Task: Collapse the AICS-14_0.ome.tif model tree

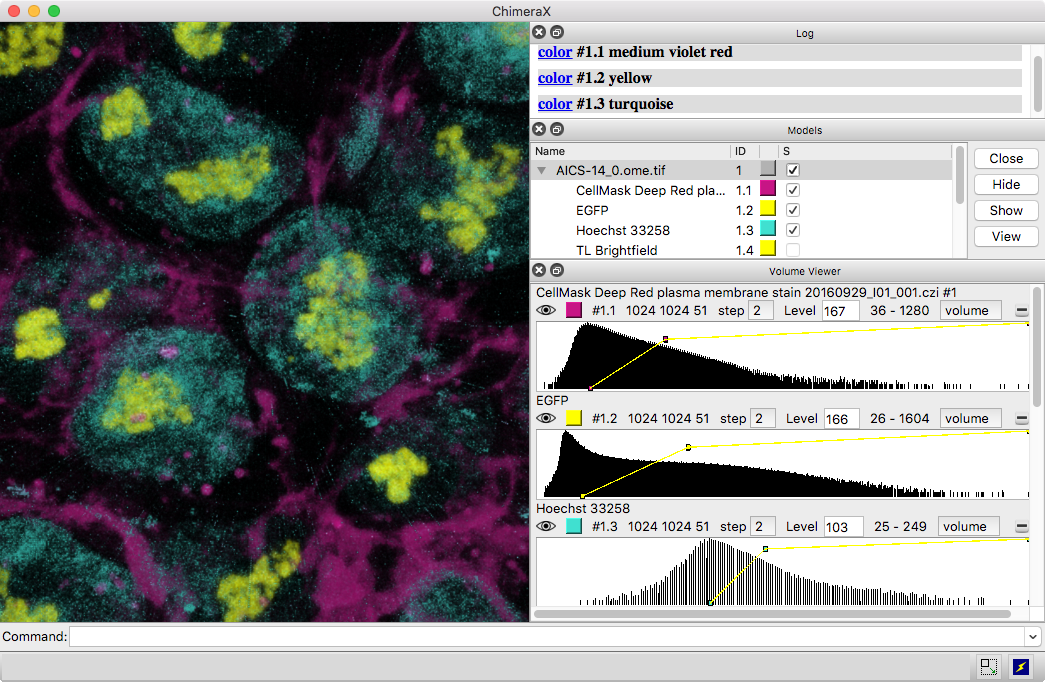Action: (542, 171)
